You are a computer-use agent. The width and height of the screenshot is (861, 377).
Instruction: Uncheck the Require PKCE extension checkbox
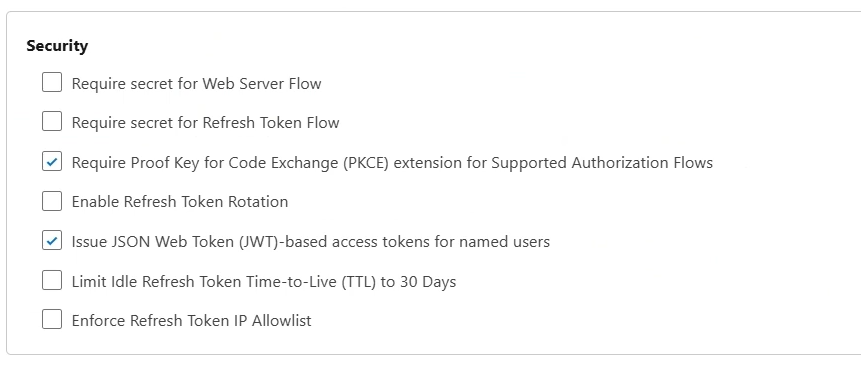pyautogui.click(x=52, y=162)
